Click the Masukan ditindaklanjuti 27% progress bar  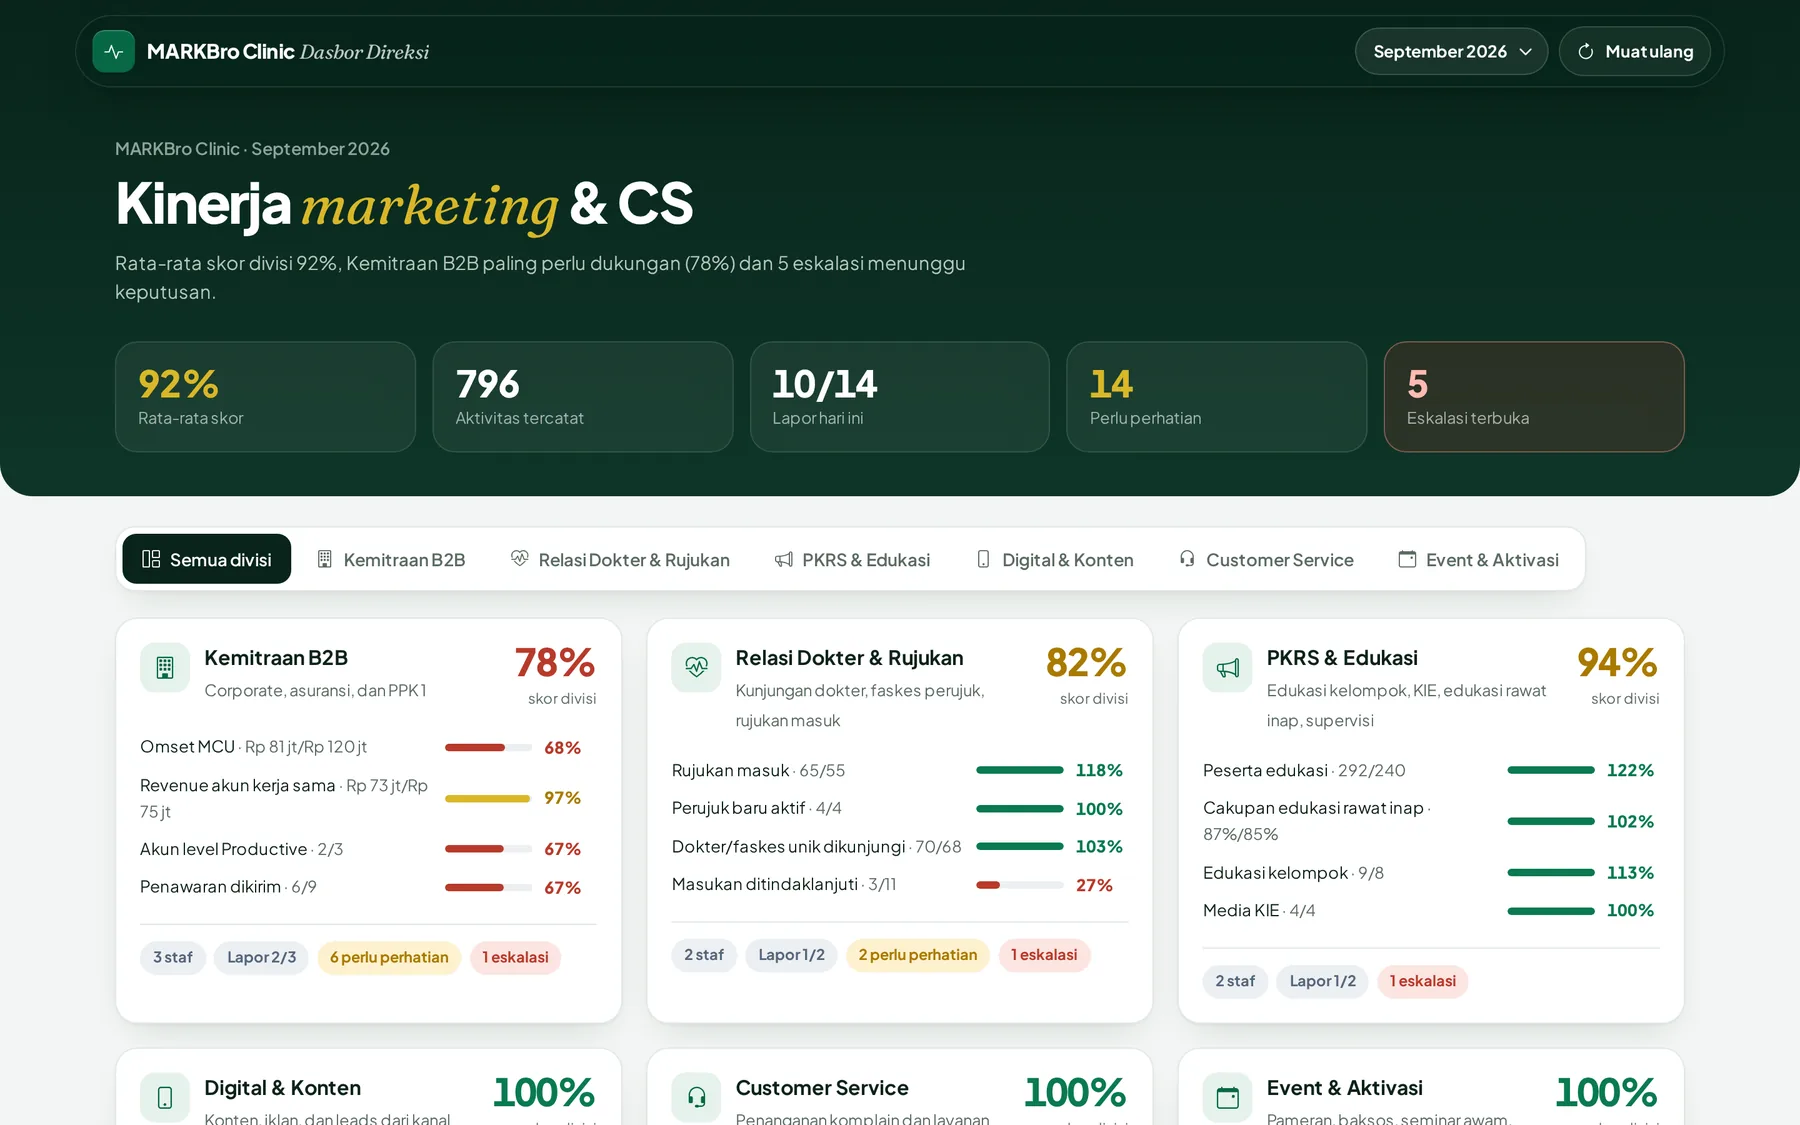pyautogui.click(x=1019, y=885)
